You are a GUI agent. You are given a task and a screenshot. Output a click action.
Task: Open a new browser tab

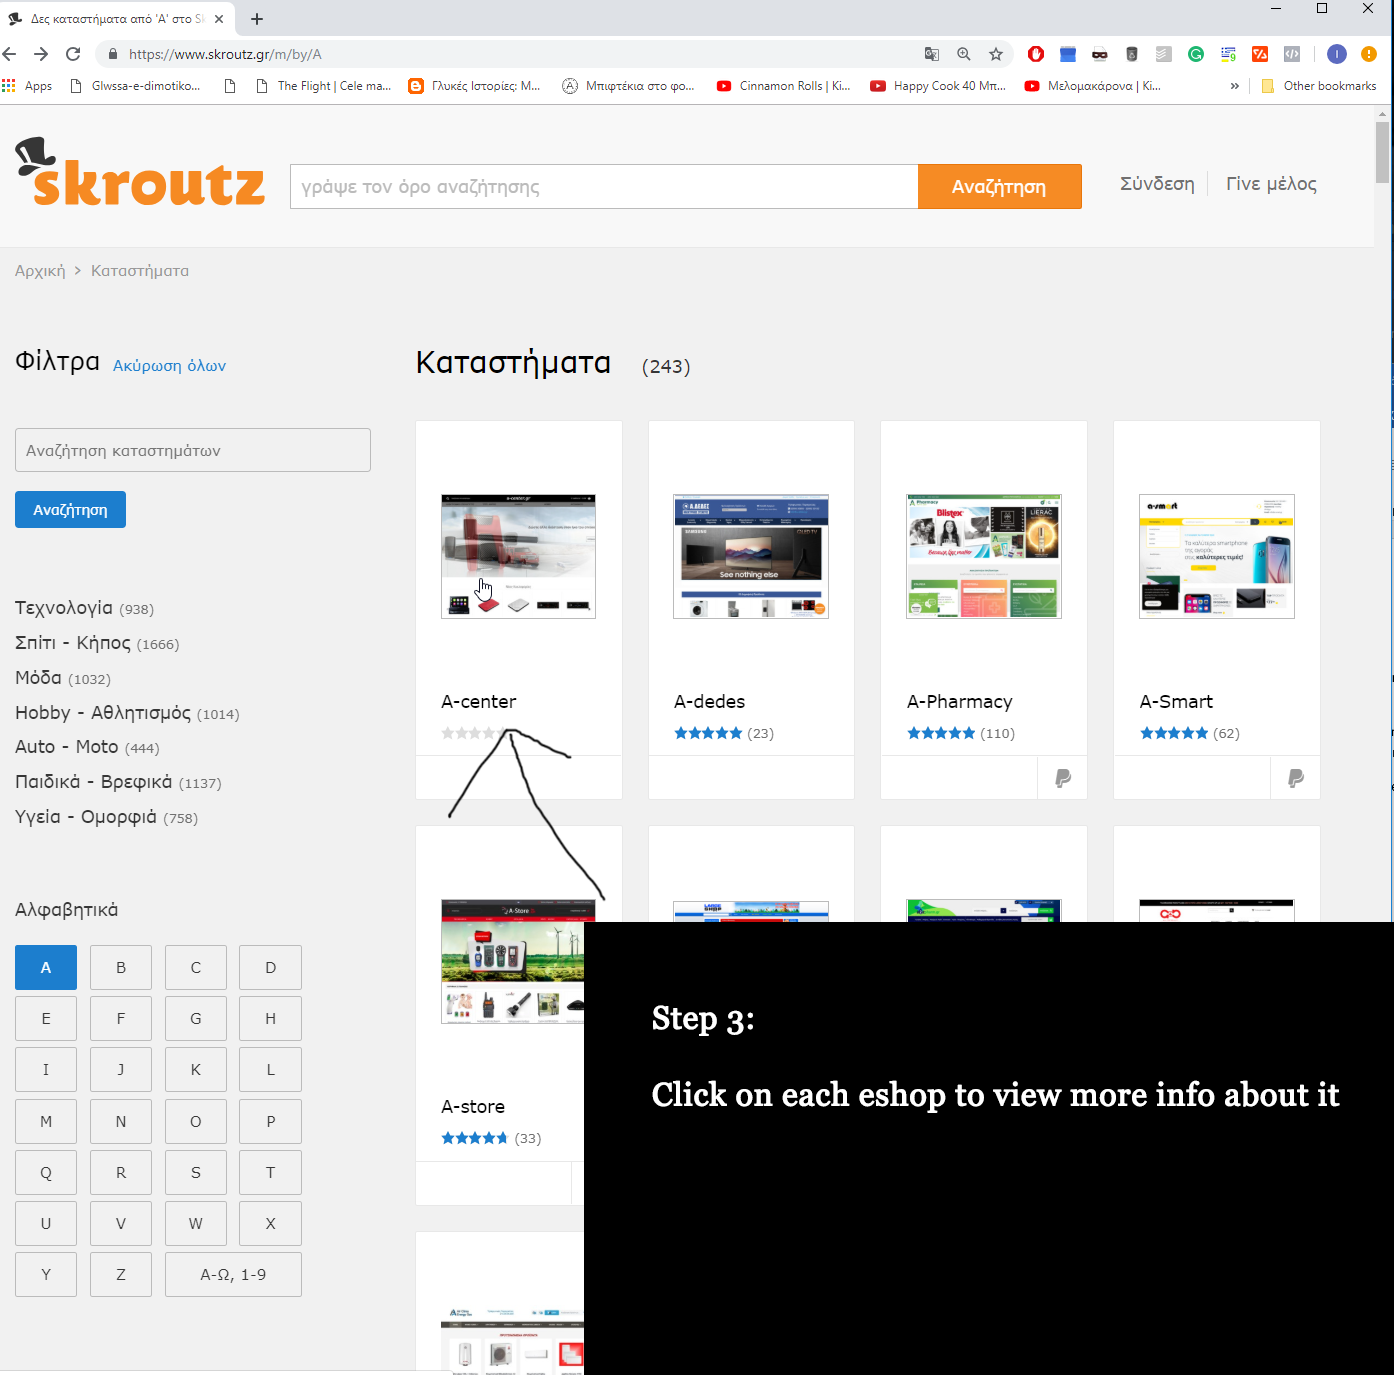tap(257, 19)
